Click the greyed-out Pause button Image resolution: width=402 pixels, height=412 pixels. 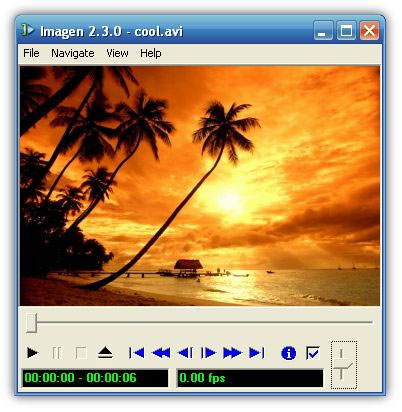pyautogui.click(x=57, y=353)
